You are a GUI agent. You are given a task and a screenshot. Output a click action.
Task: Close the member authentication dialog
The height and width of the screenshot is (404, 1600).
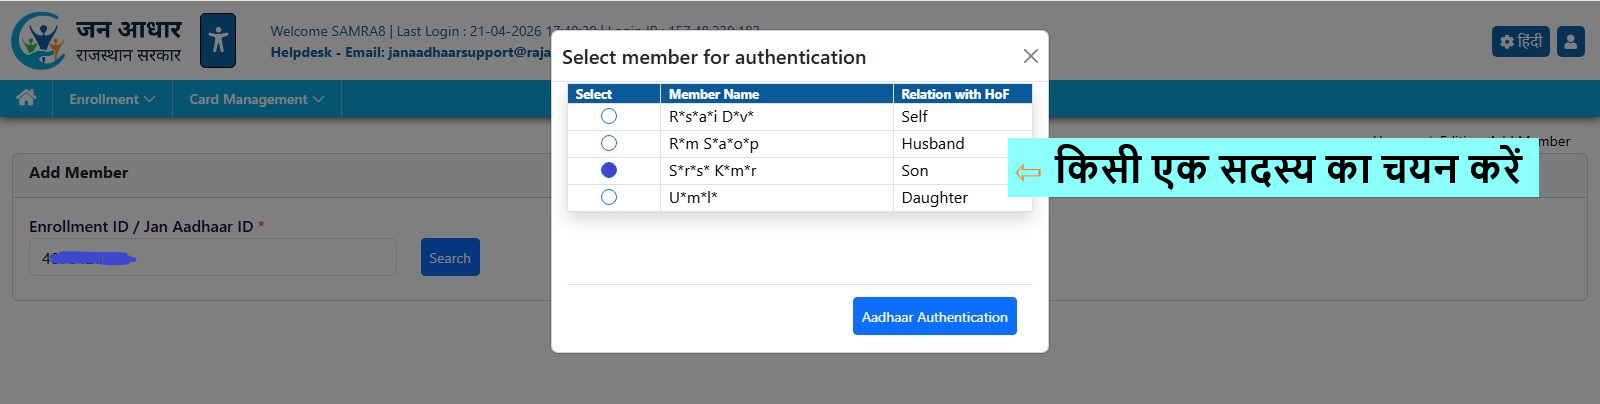1030,57
